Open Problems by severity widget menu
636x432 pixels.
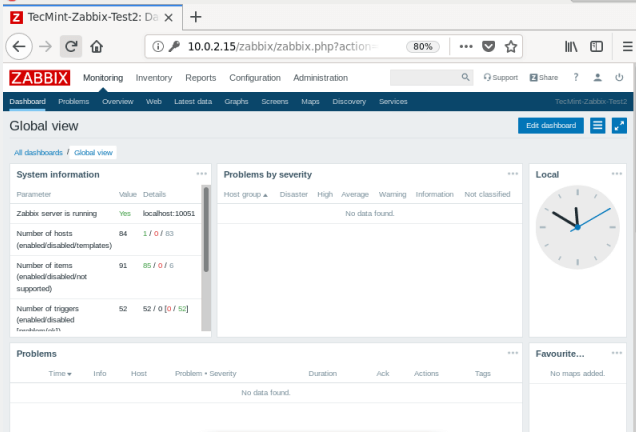tap(513, 174)
